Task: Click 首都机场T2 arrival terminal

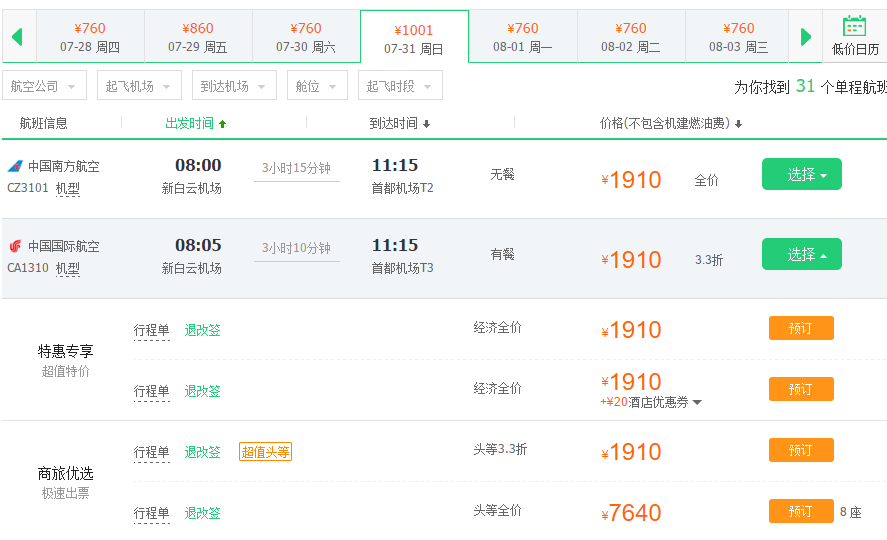Action: point(402,188)
